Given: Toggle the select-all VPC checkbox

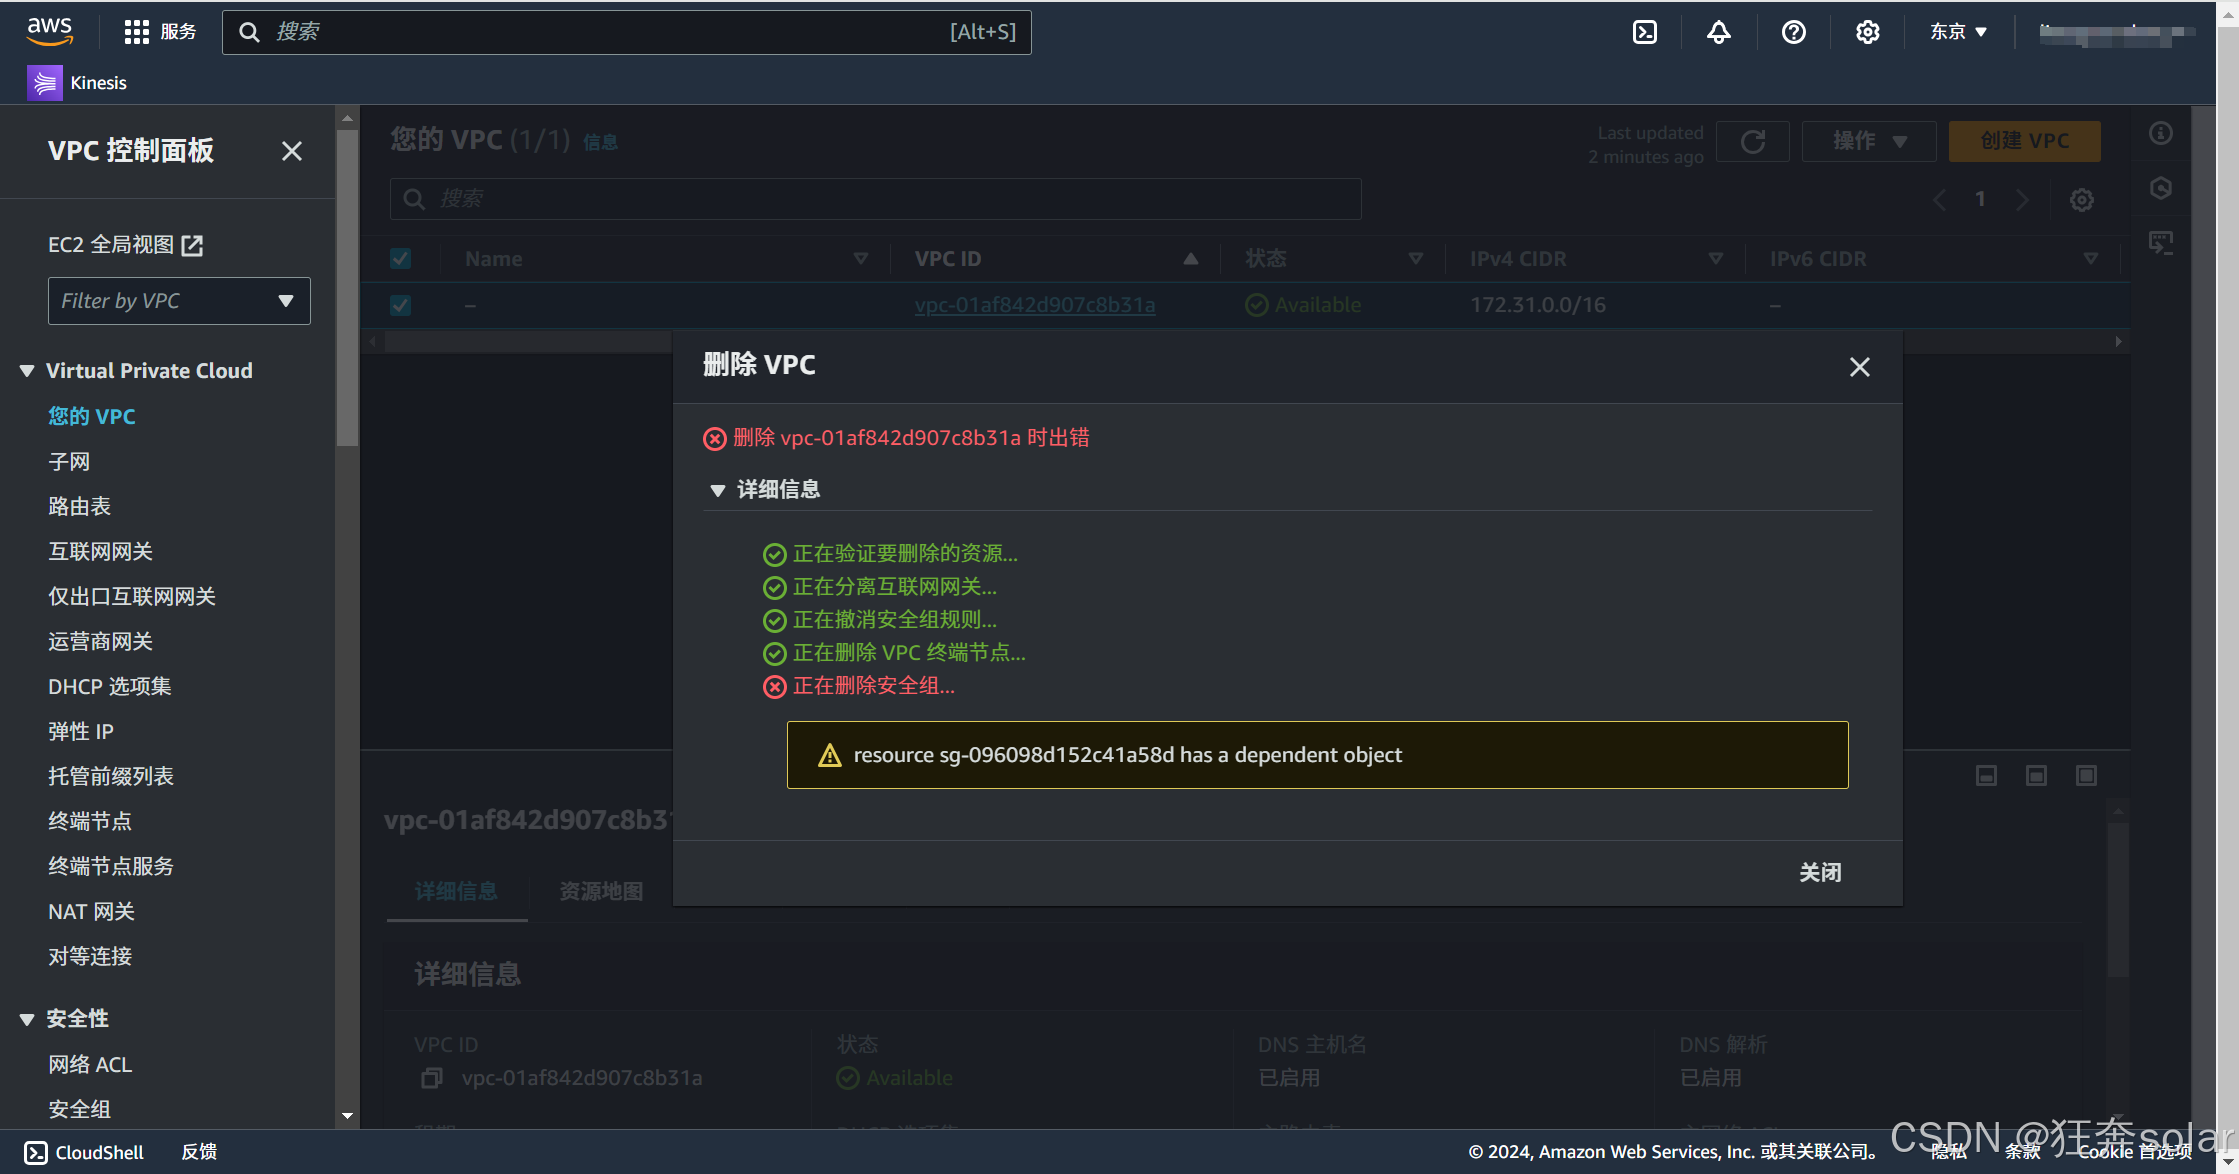Looking at the screenshot, I should pos(401,259).
